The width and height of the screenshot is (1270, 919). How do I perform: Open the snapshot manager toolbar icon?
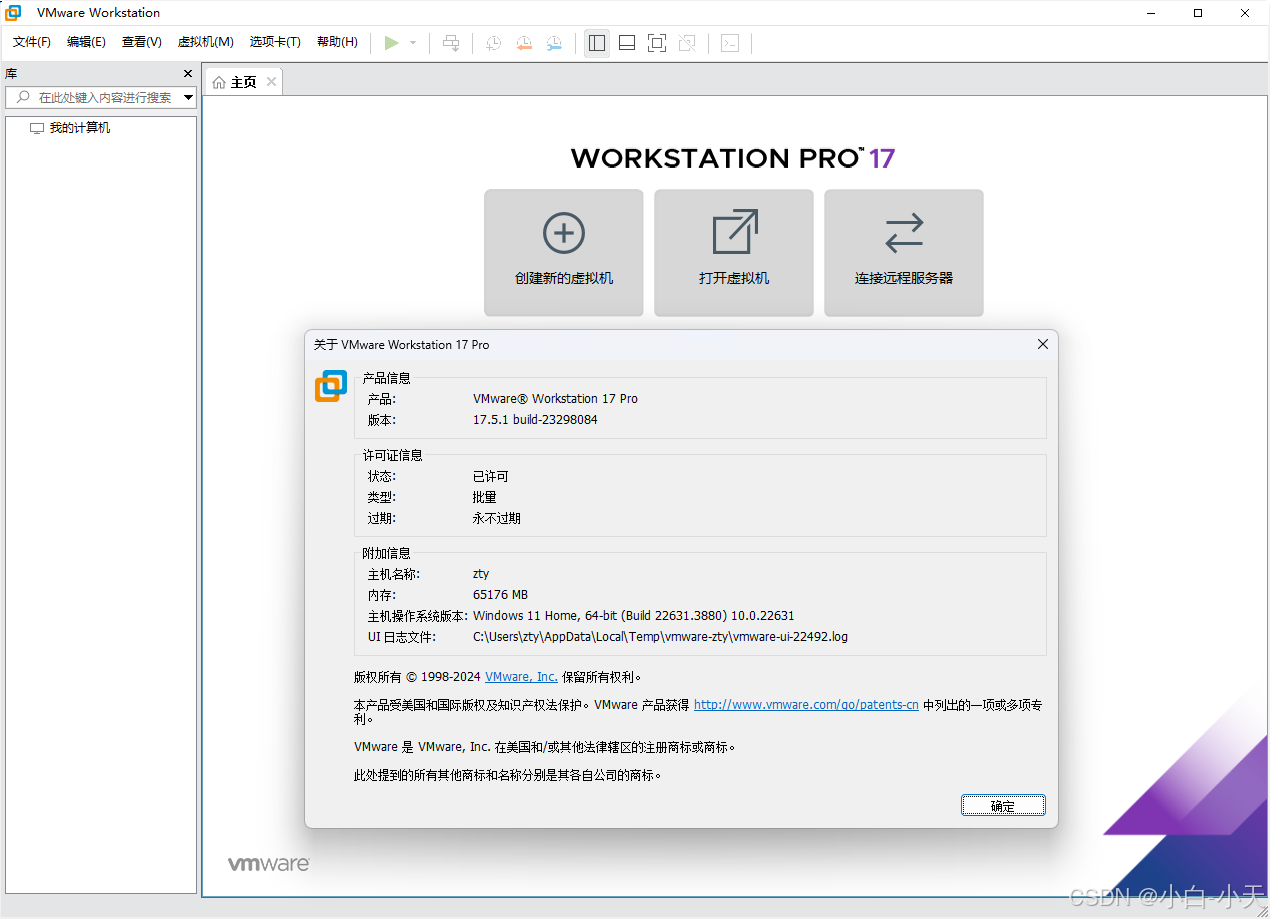[554, 43]
